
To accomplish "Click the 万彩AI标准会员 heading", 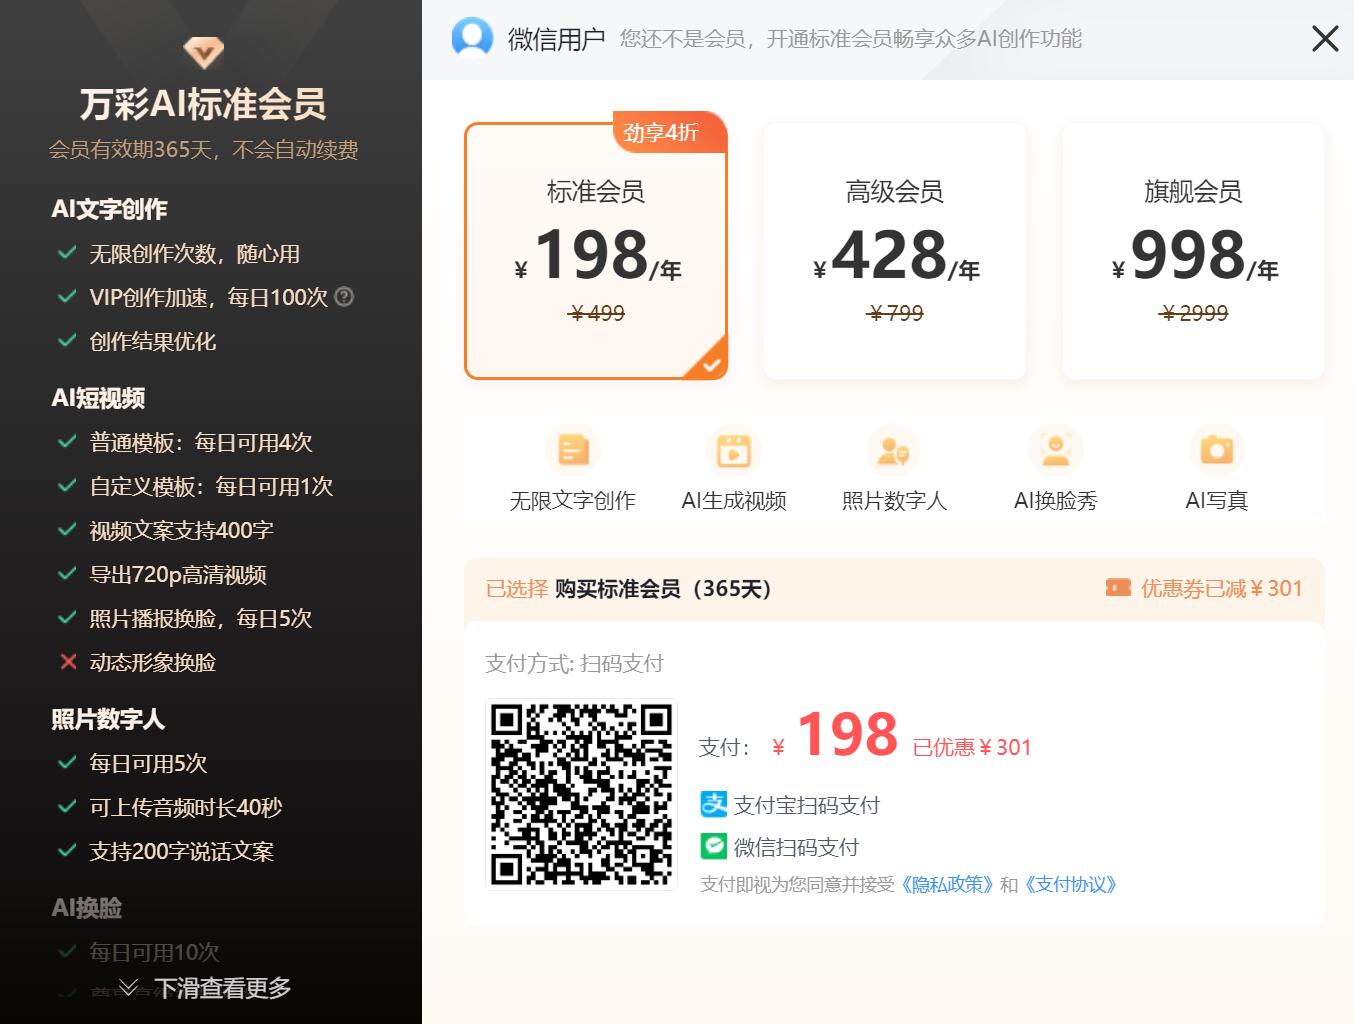I will click(203, 104).
